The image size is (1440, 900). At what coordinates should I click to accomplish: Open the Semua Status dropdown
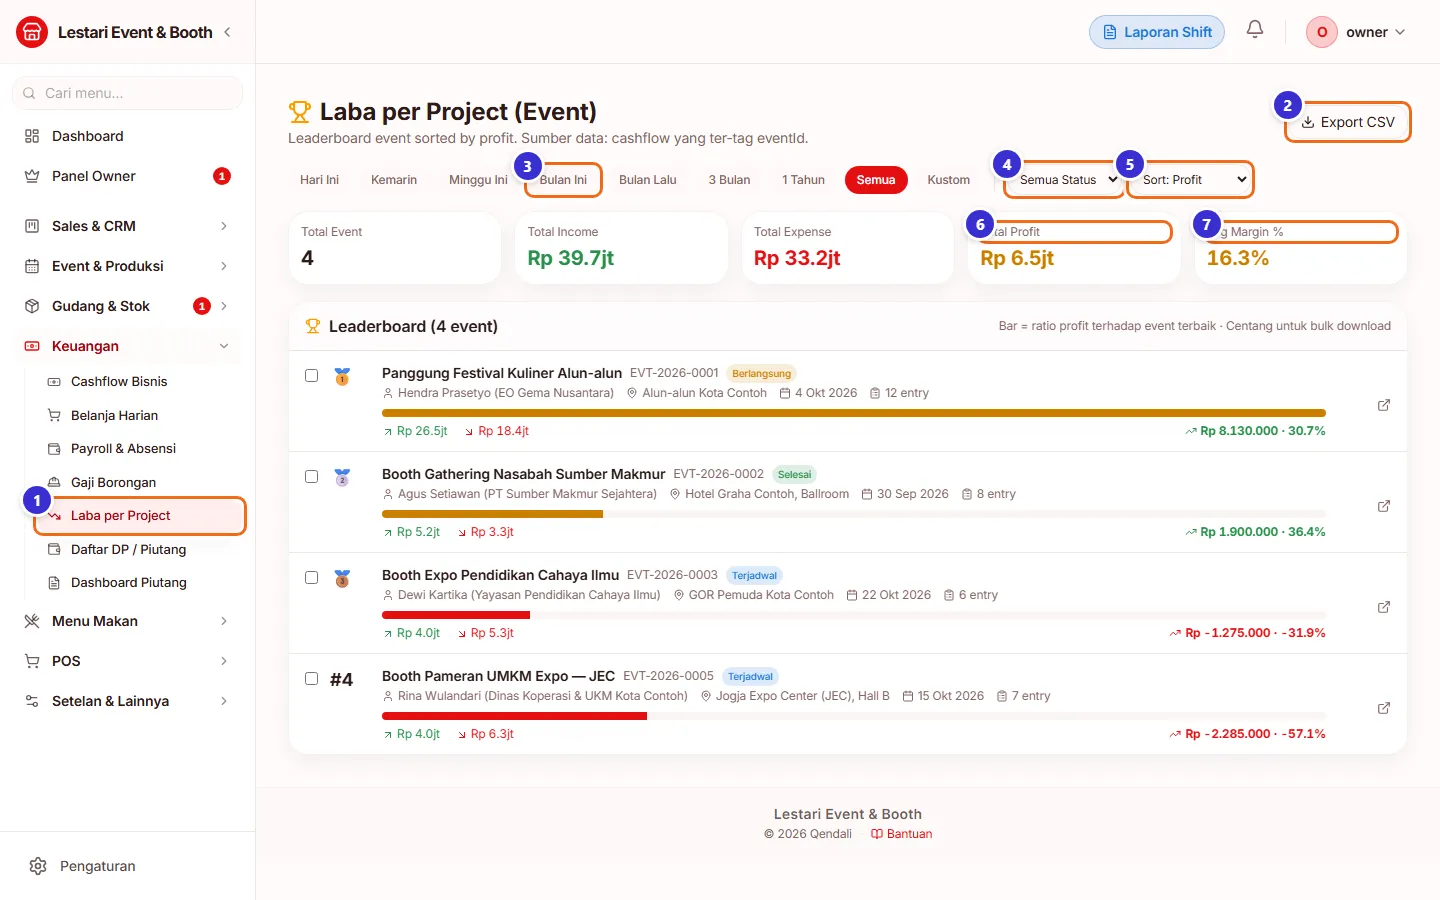click(1065, 180)
